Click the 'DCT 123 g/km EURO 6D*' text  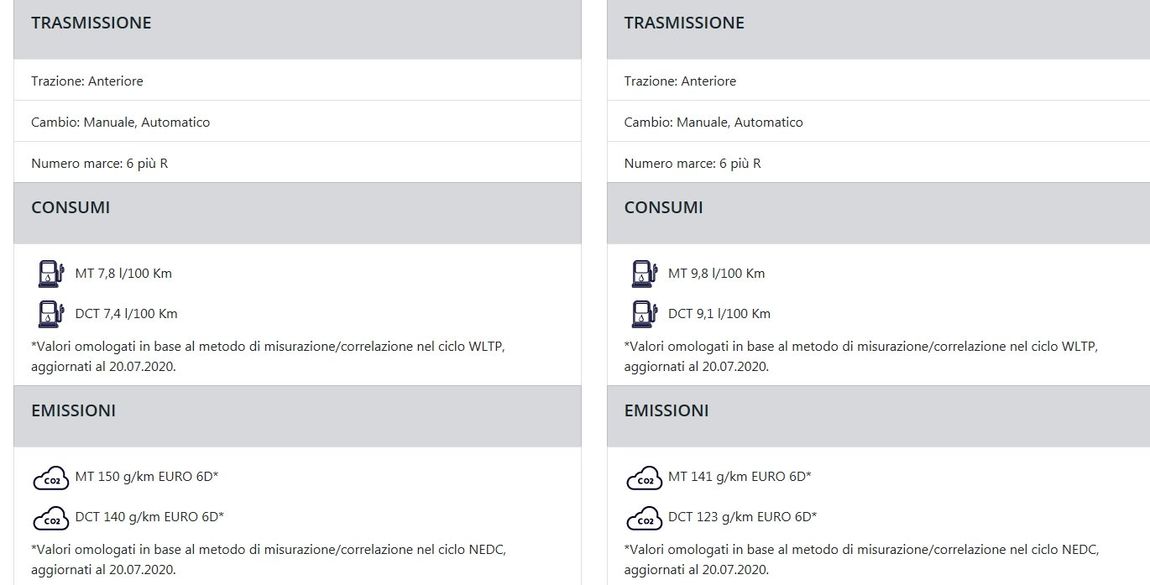pyautogui.click(x=742, y=517)
